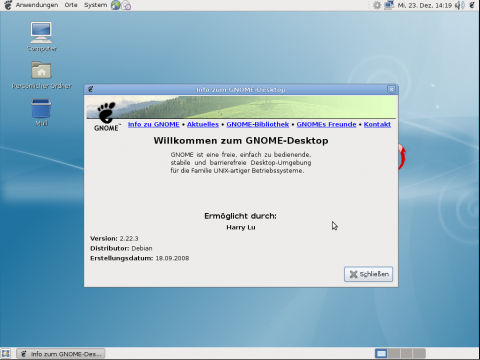Select the Computer desktop icon

(x=41, y=37)
